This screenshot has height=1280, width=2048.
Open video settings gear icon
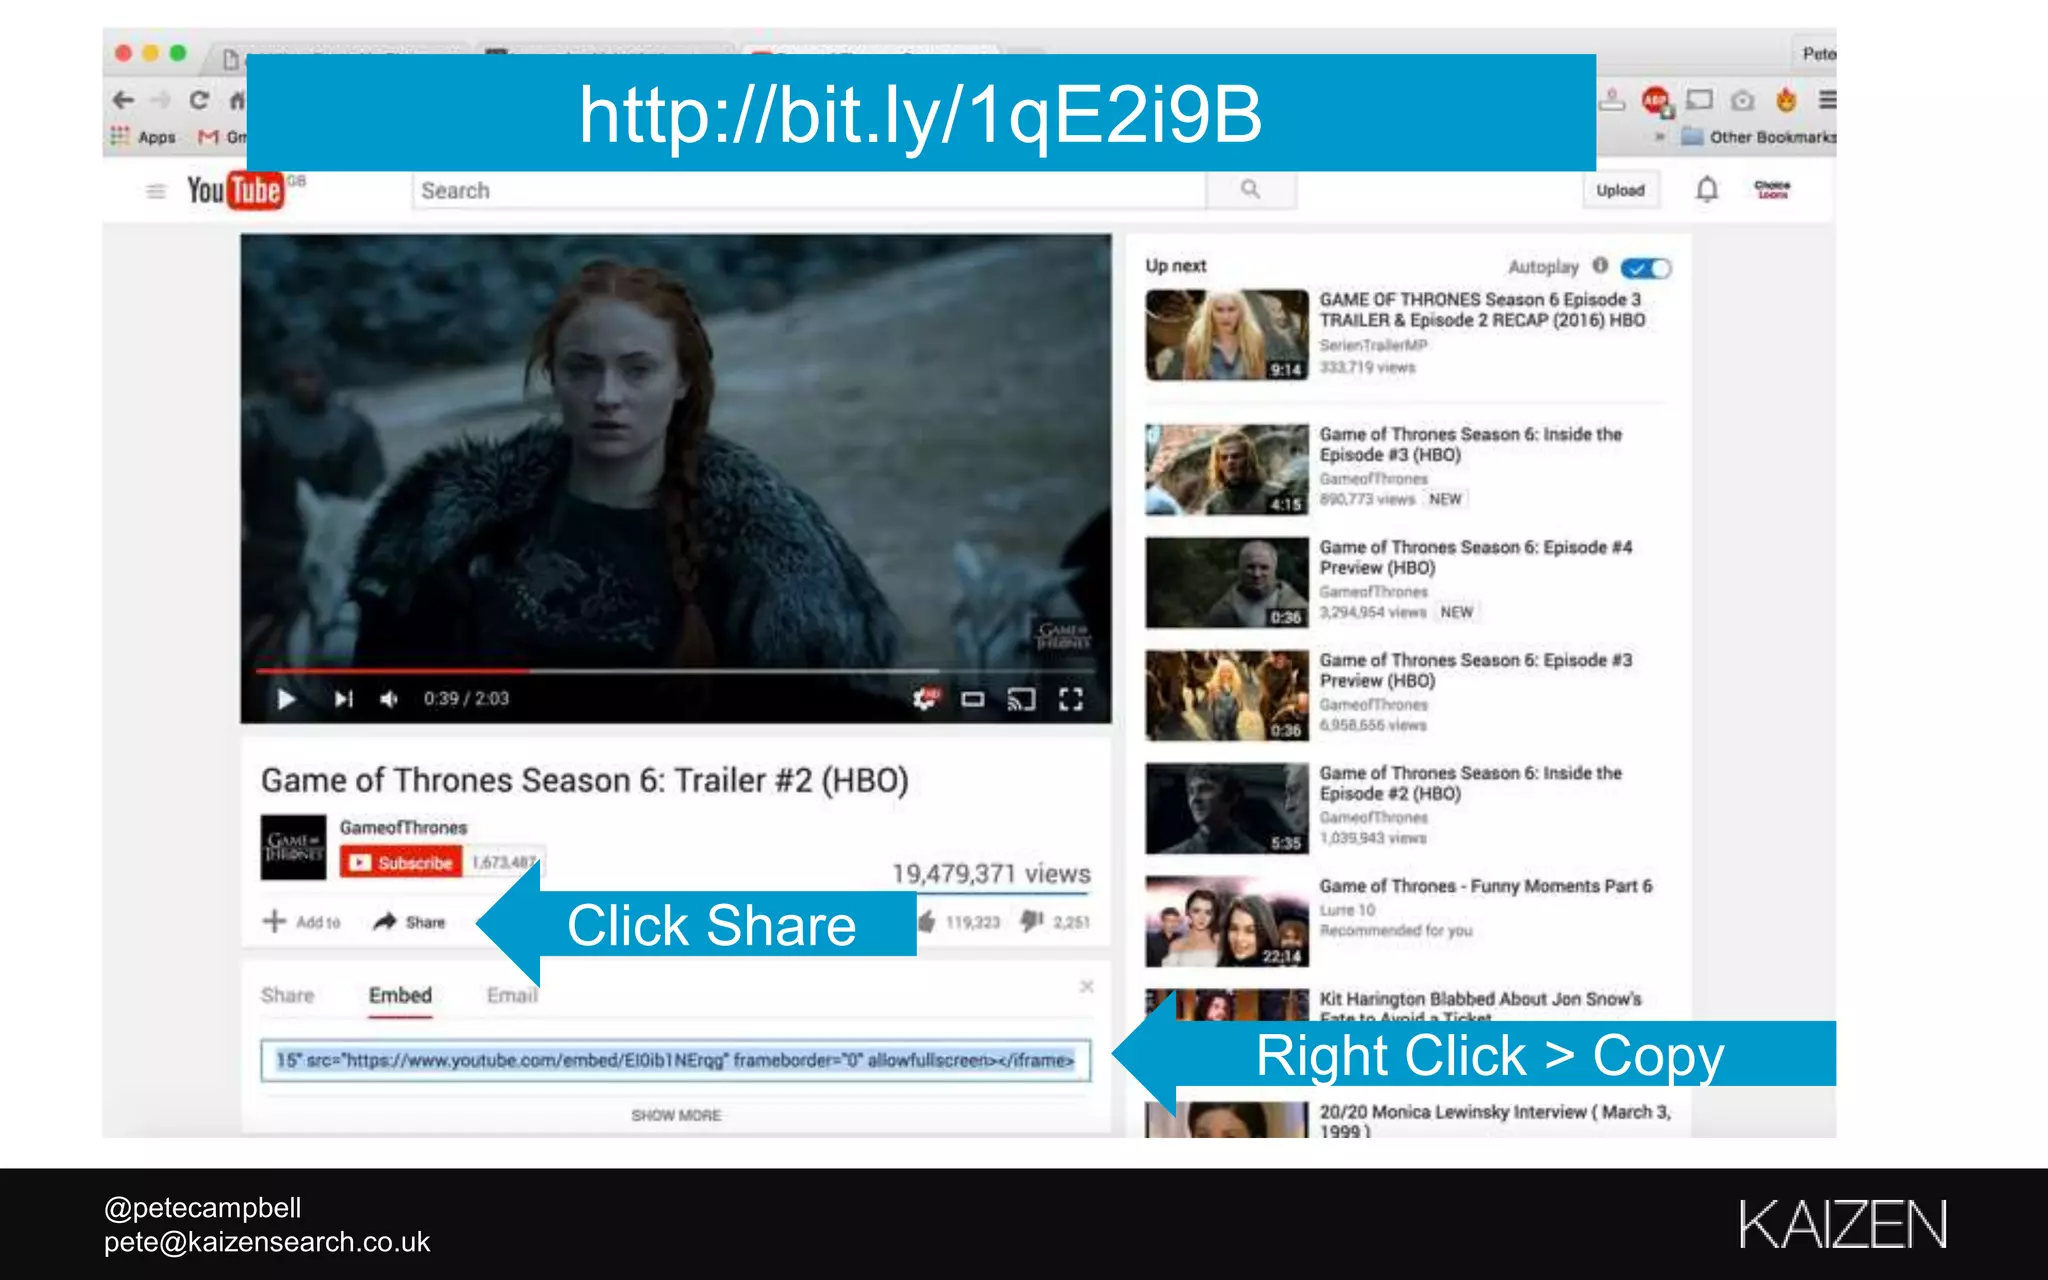[925, 699]
